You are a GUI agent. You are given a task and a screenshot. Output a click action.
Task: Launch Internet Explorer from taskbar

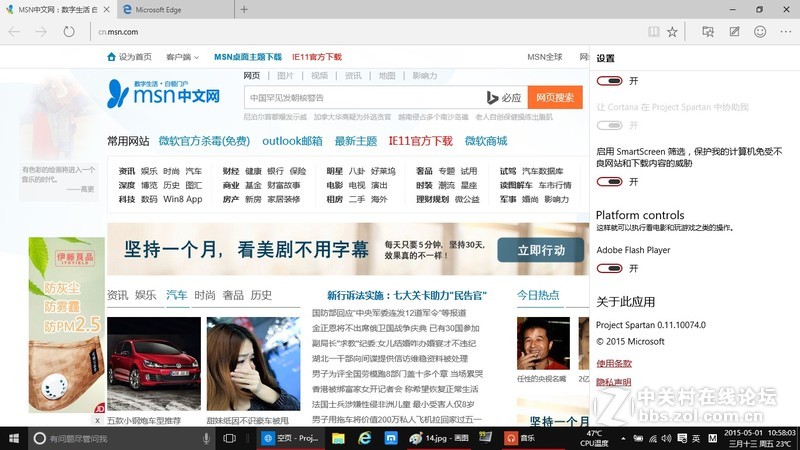pos(365,438)
